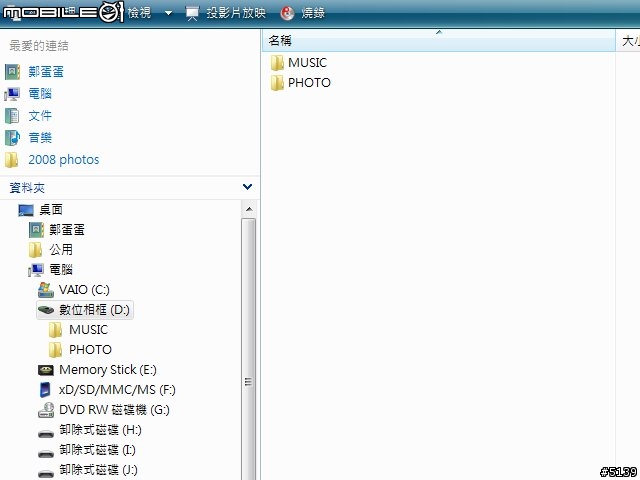The height and width of the screenshot is (480, 640).
Task: Click the Windows drive icon for VAIO (C:)
Action: [x=46, y=290]
